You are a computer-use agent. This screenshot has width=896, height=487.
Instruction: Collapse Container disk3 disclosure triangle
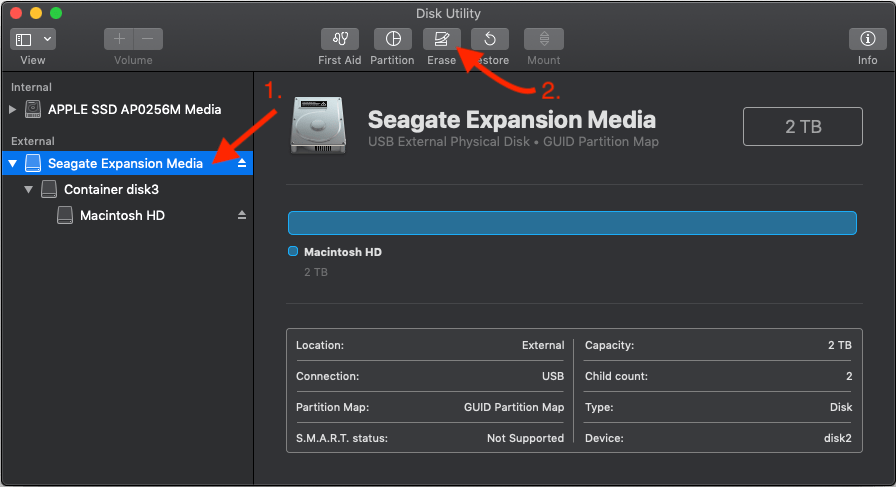[x=29, y=189]
